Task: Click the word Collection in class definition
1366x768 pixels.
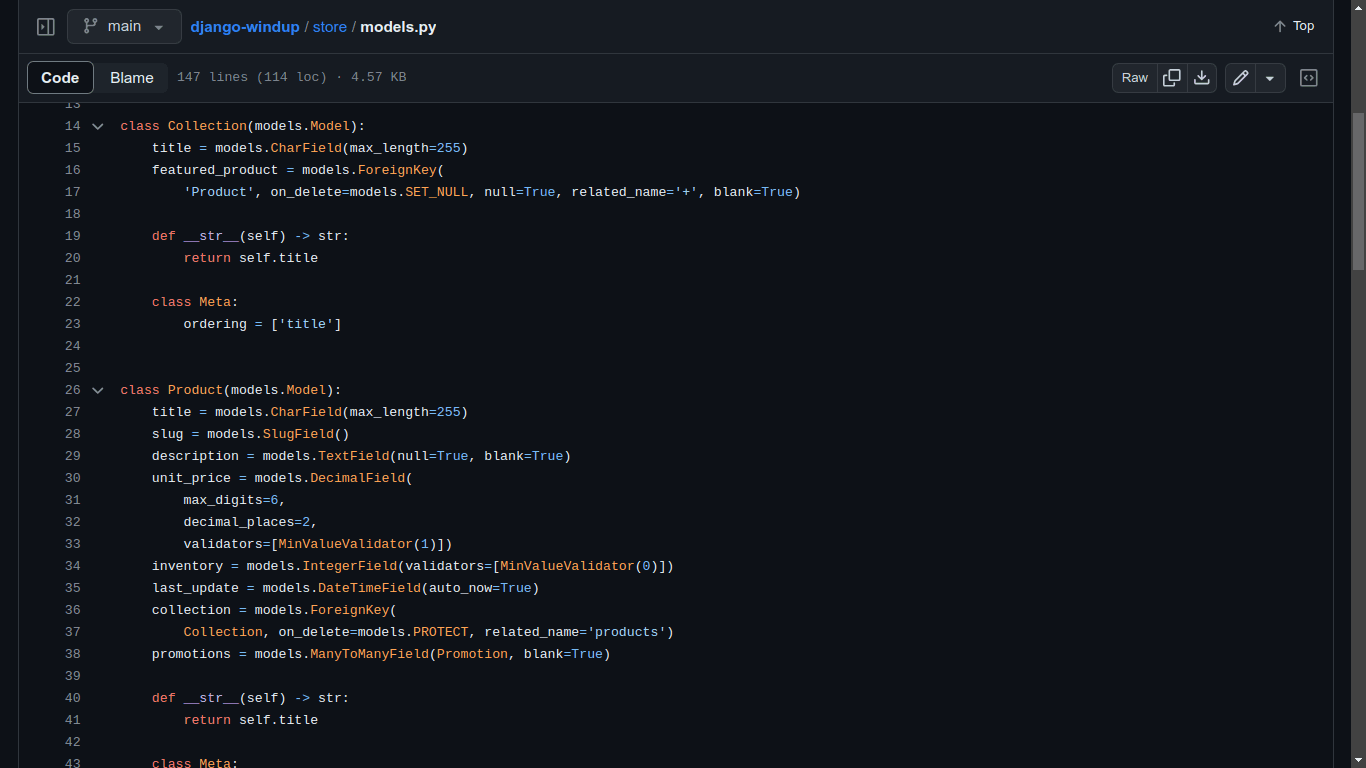Action: tap(207, 126)
